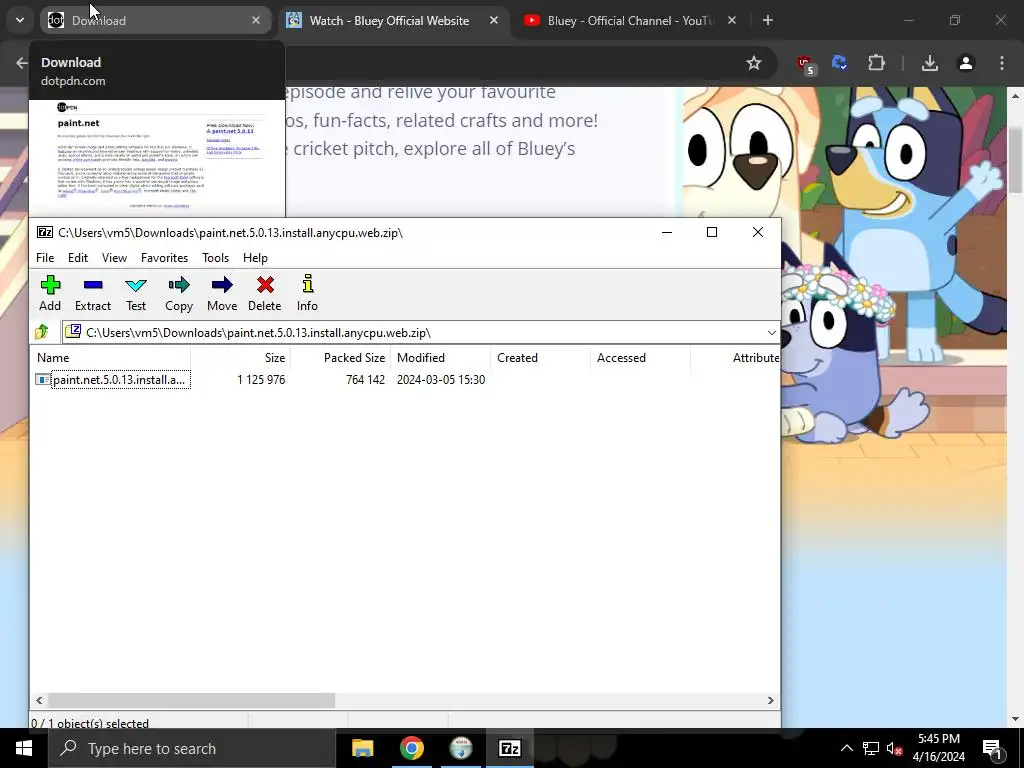The image size is (1024, 768).
Task: Open the Chrome profile icon
Action: coord(966,63)
